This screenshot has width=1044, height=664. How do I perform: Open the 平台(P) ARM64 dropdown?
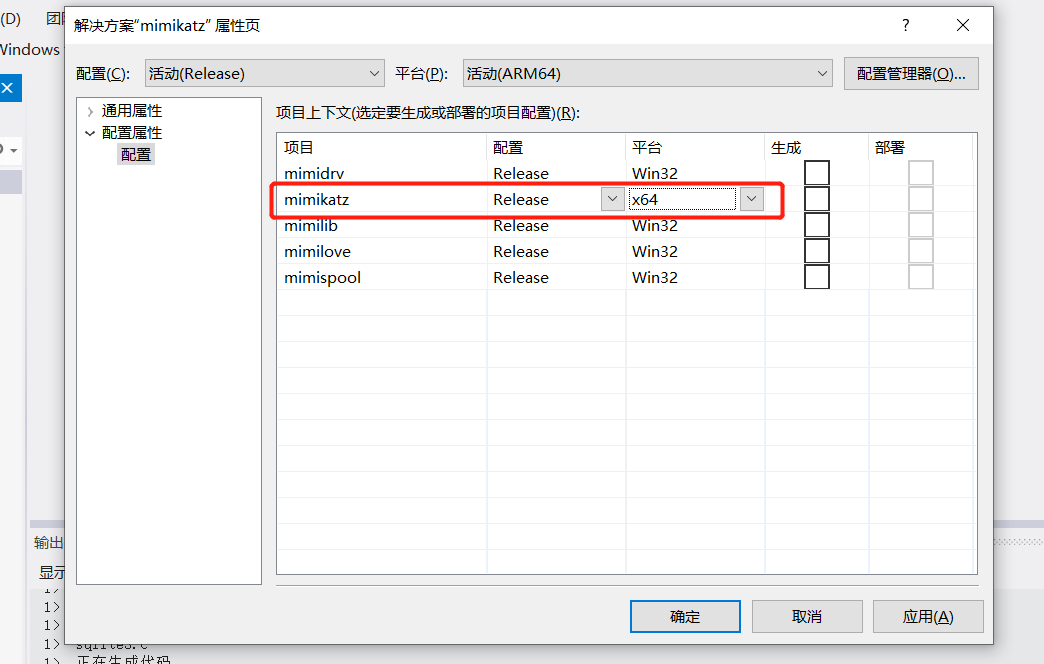coord(648,73)
